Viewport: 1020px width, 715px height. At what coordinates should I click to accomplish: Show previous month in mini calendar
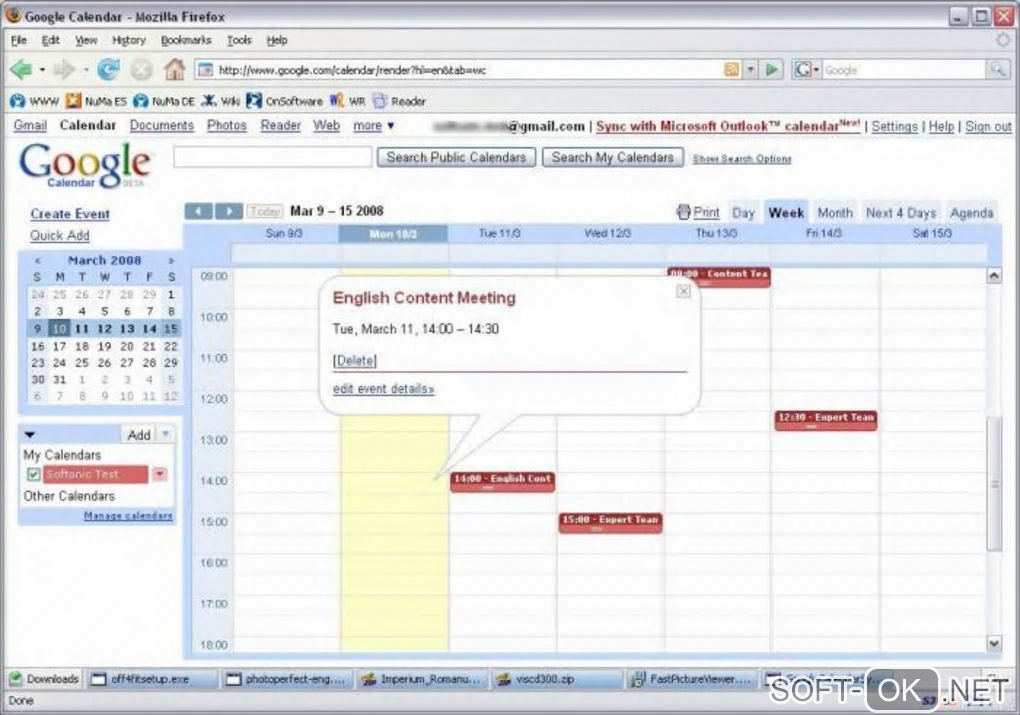(x=38, y=260)
